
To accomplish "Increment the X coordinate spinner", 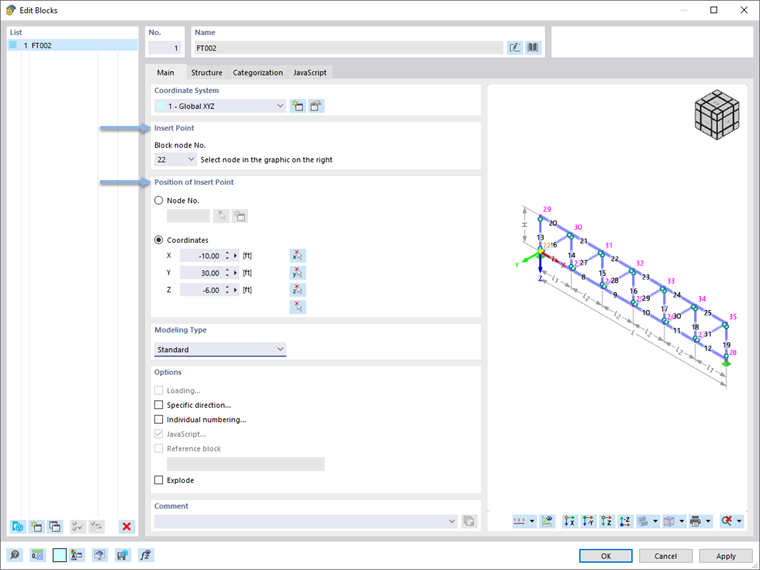I will (227, 253).
